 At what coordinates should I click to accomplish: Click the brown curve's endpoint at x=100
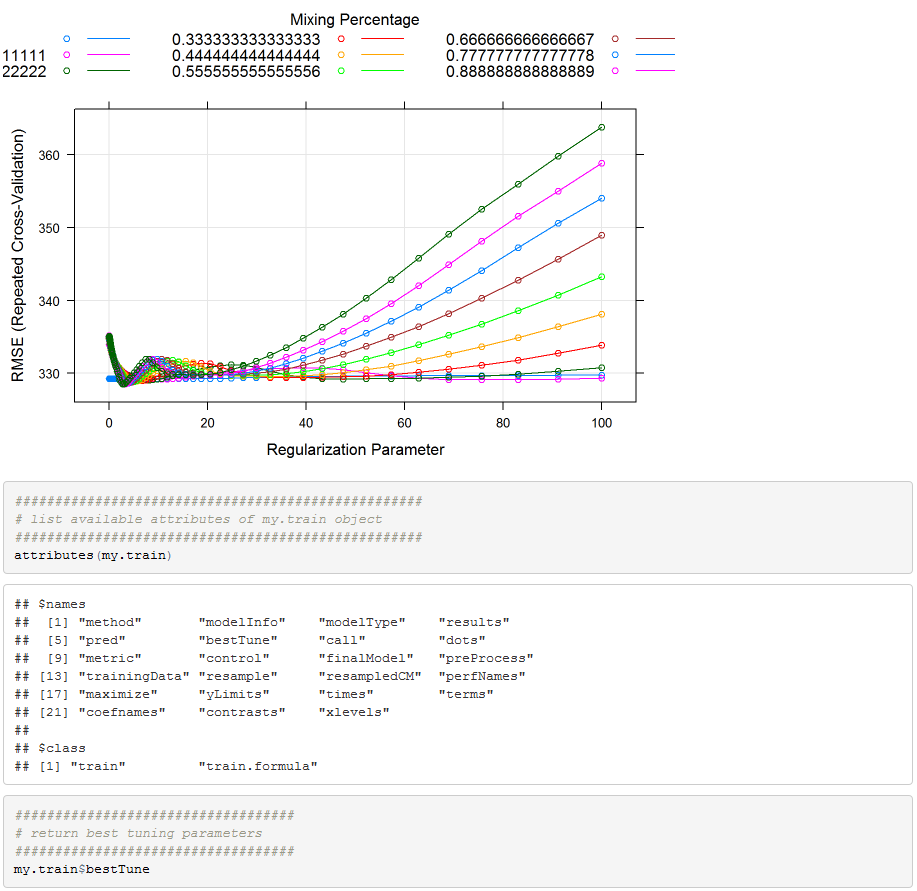tap(601, 235)
